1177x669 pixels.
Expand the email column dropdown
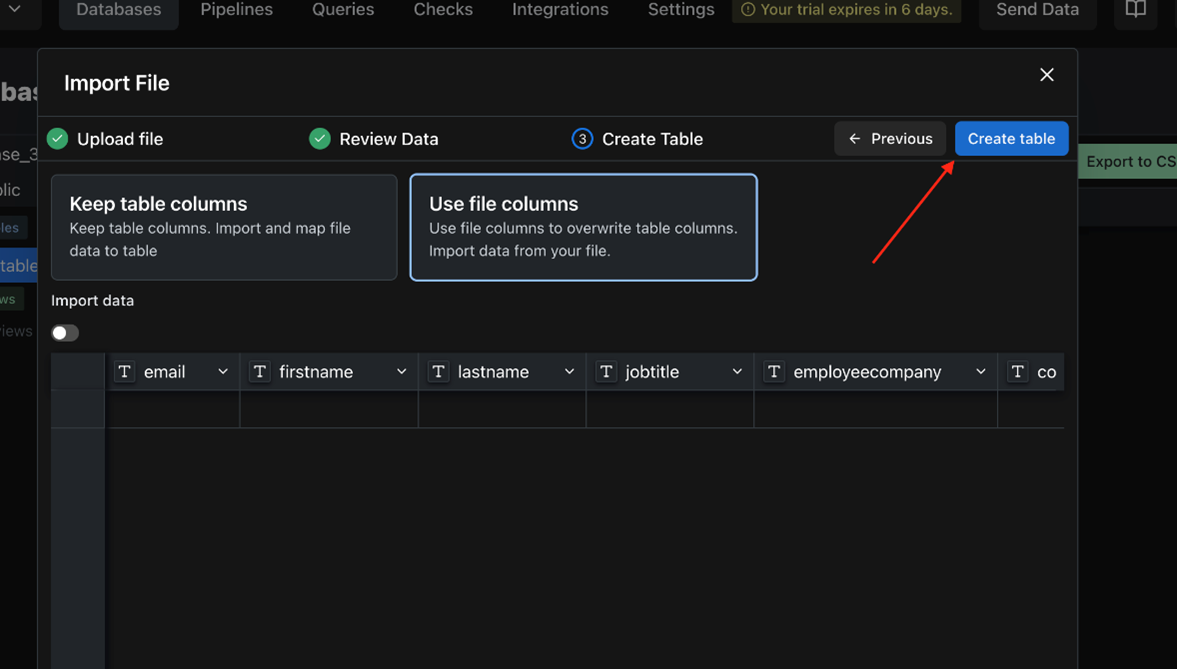click(x=223, y=372)
